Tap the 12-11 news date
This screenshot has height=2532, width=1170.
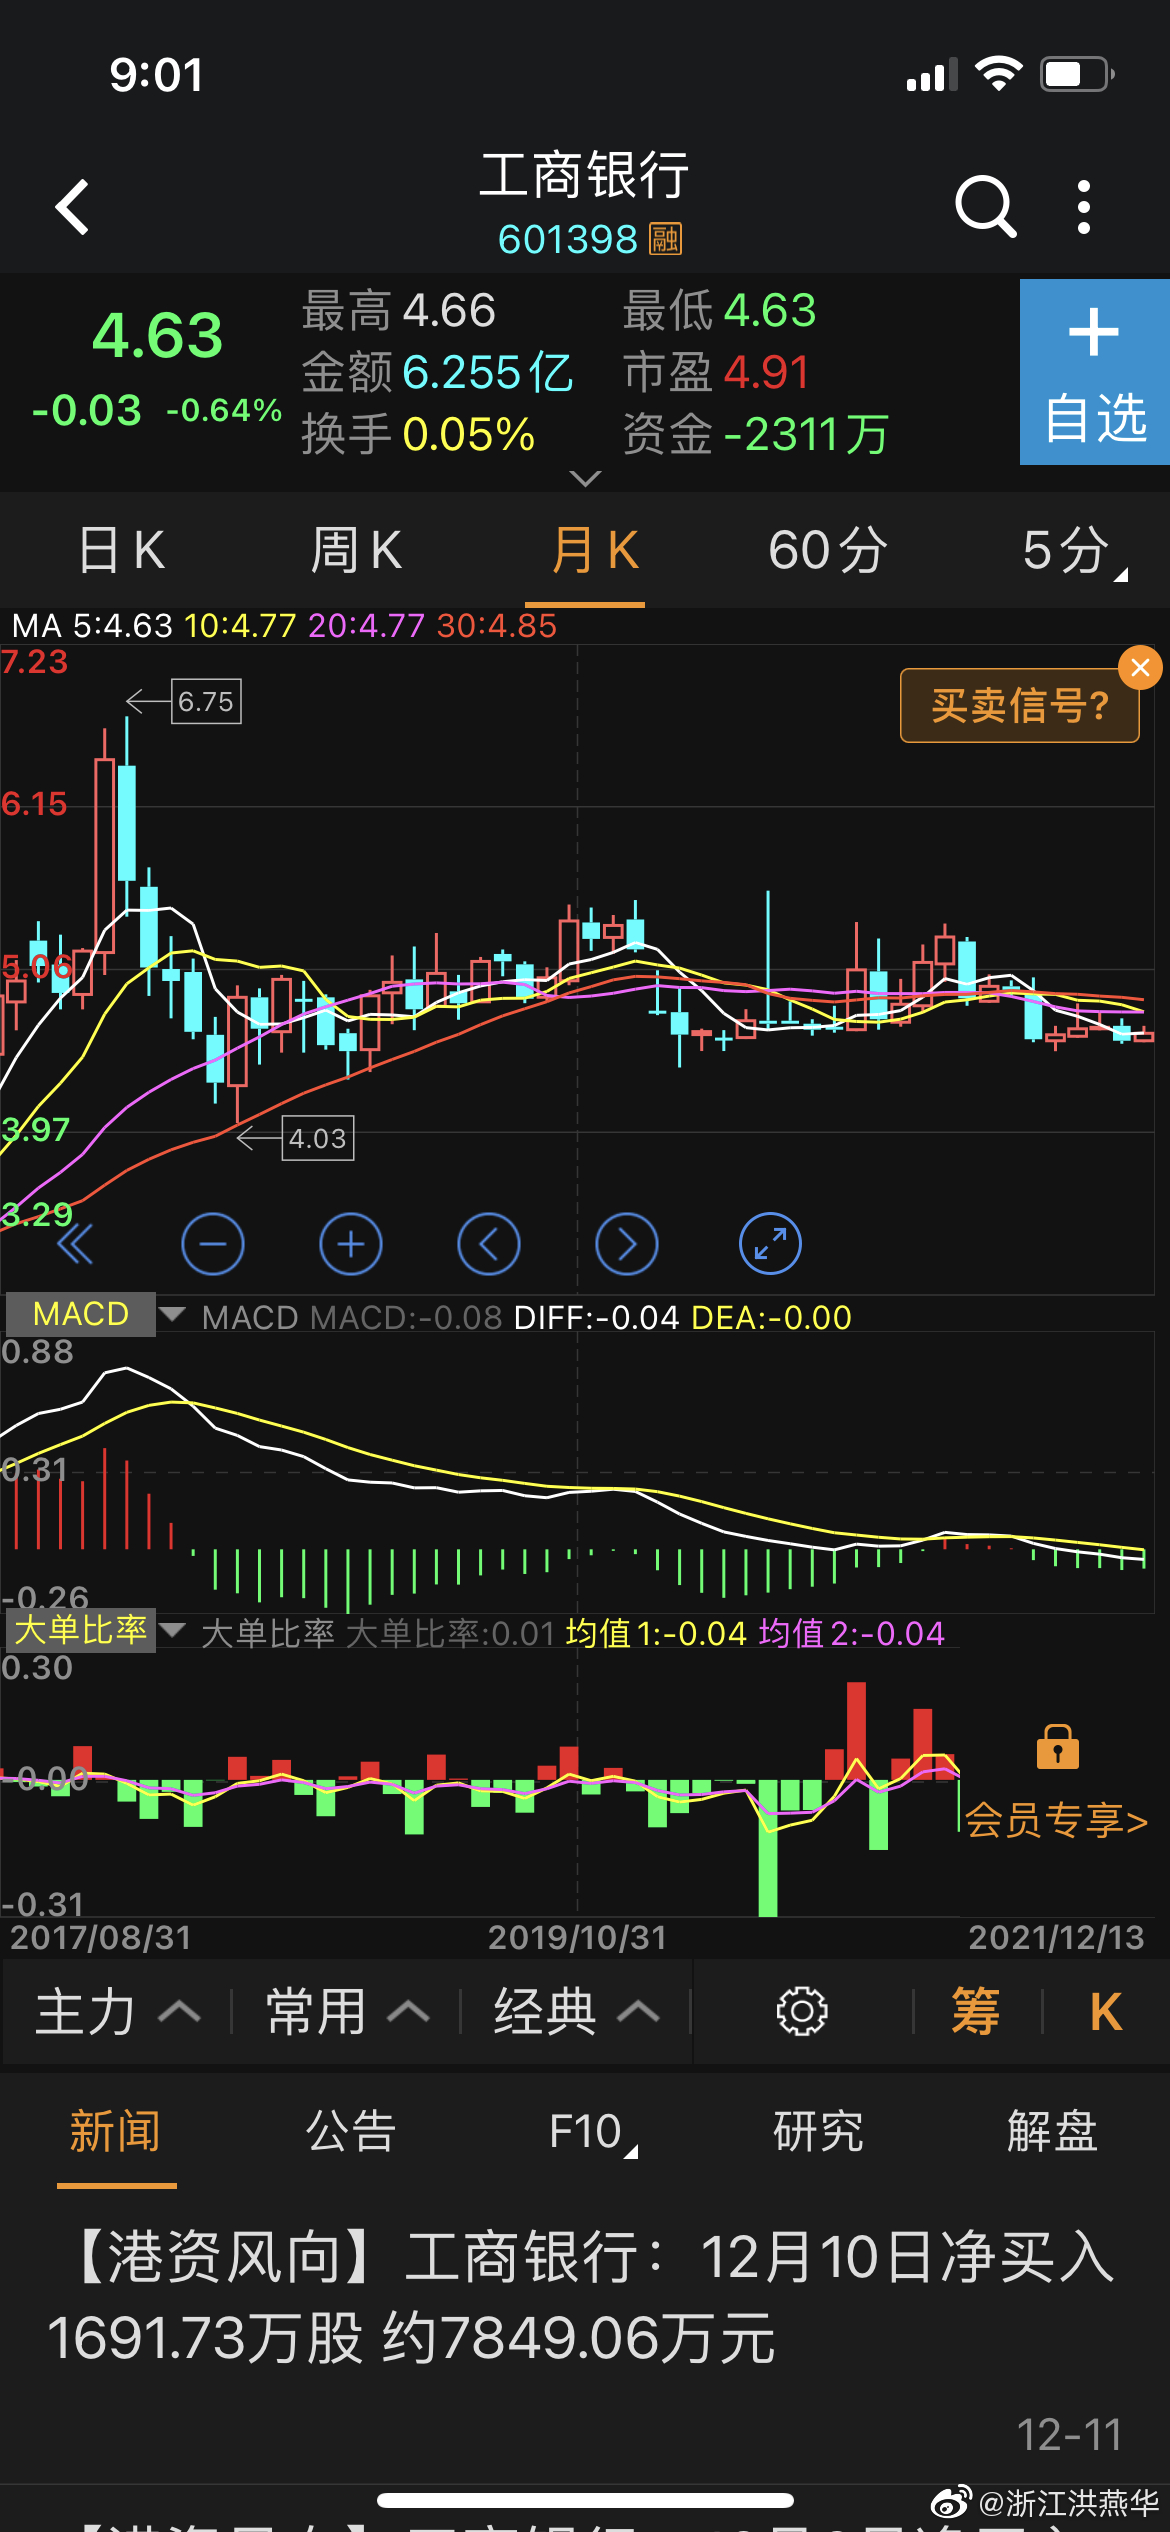tap(1070, 2434)
